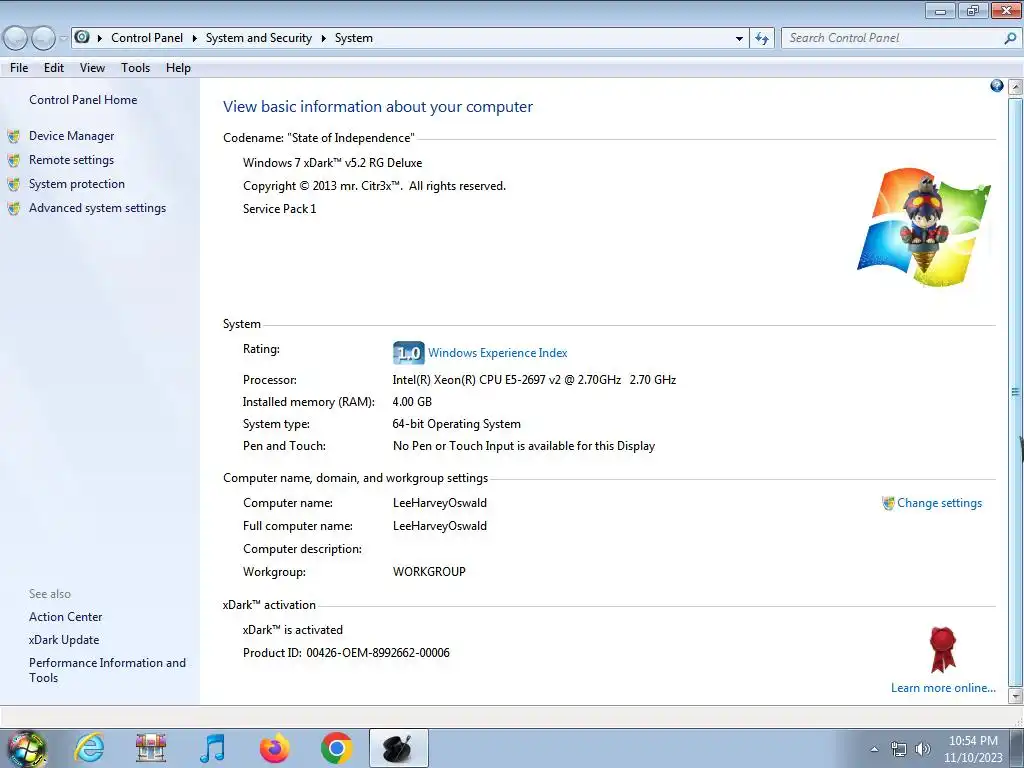Screen dimensions: 1024x768
Task: Click the shield icon beside Device Manager
Action: 13,136
